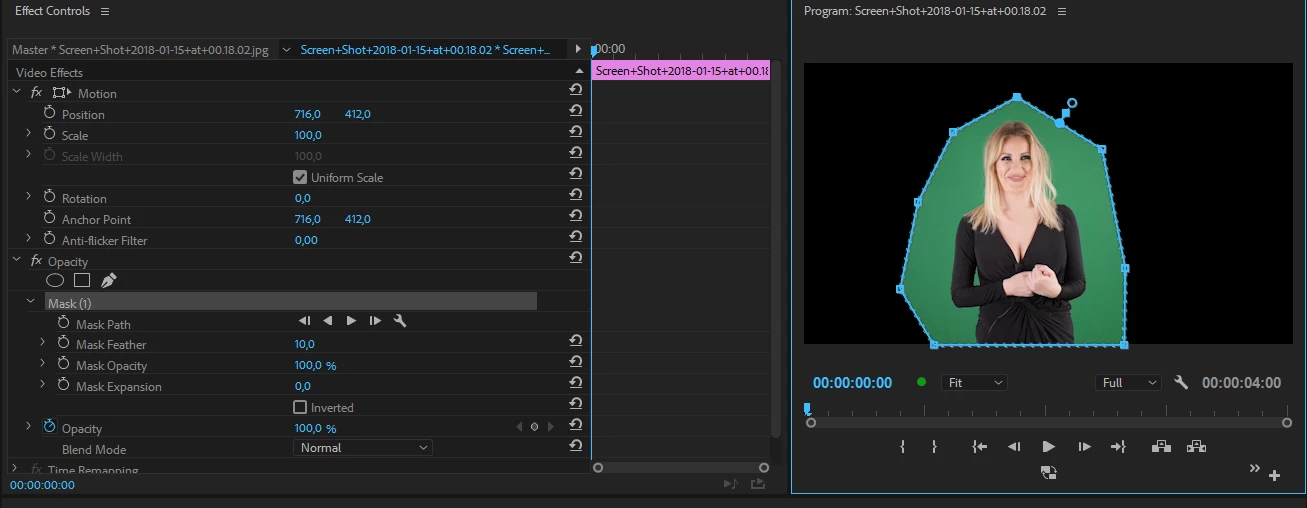This screenshot has height=508, width=1307.
Task: Toggle animation stopwatch for Scale
Action: tap(49, 134)
